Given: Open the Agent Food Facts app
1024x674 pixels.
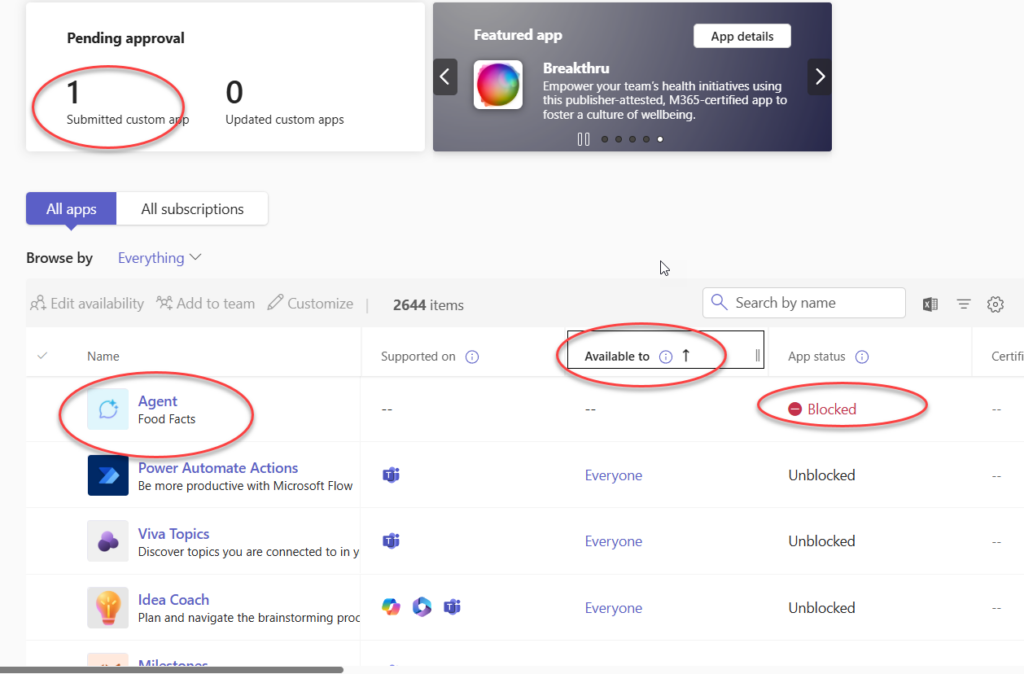Looking at the screenshot, I should coord(157,401).
